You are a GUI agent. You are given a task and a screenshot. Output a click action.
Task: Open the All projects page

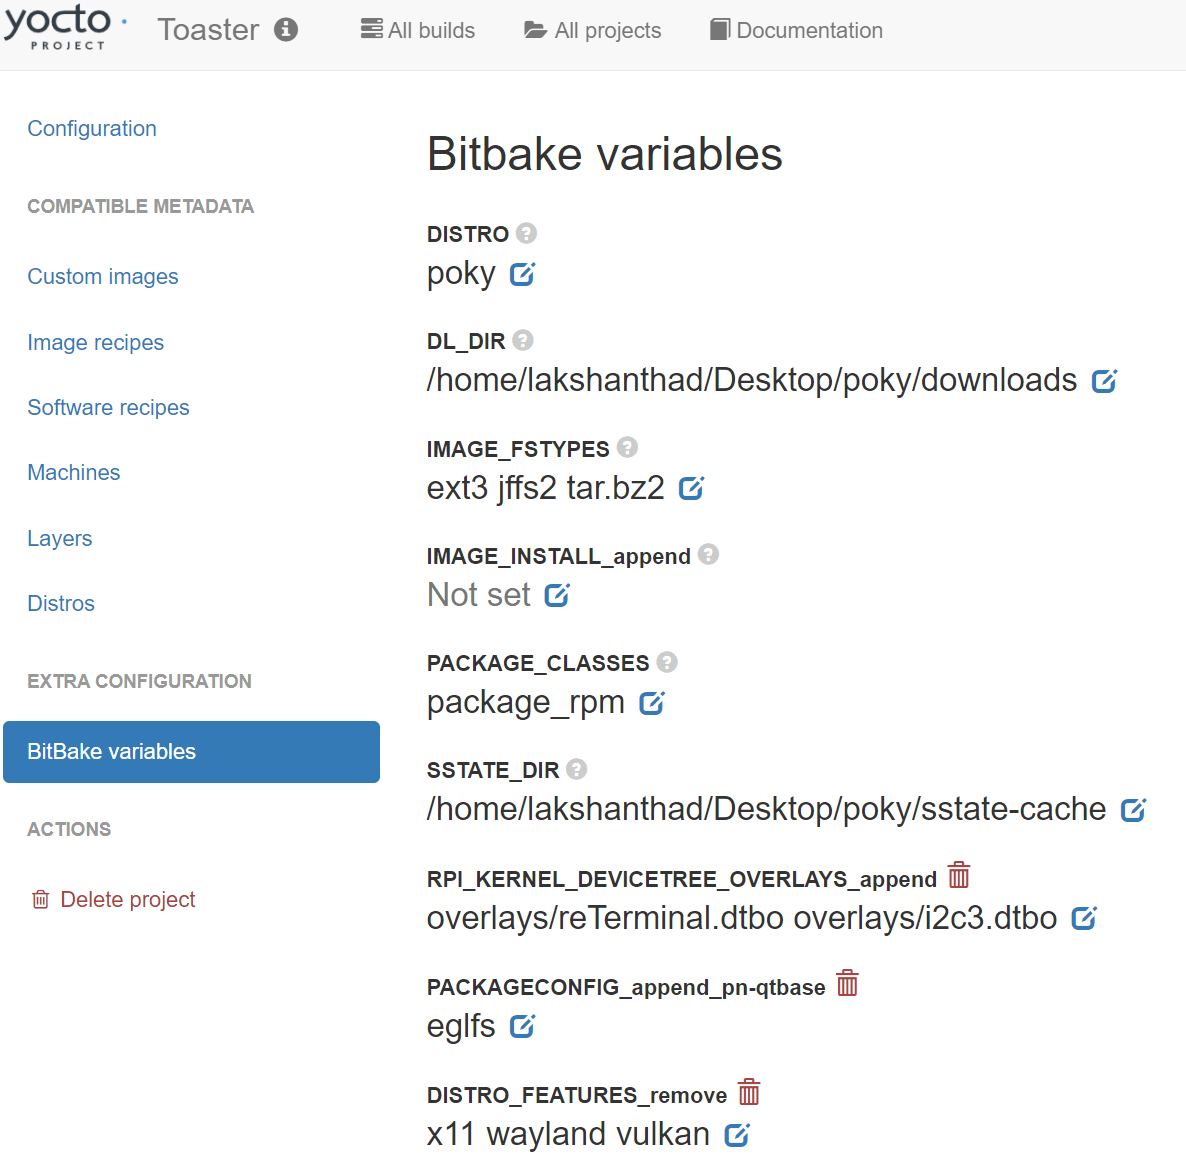click(592, 30)
